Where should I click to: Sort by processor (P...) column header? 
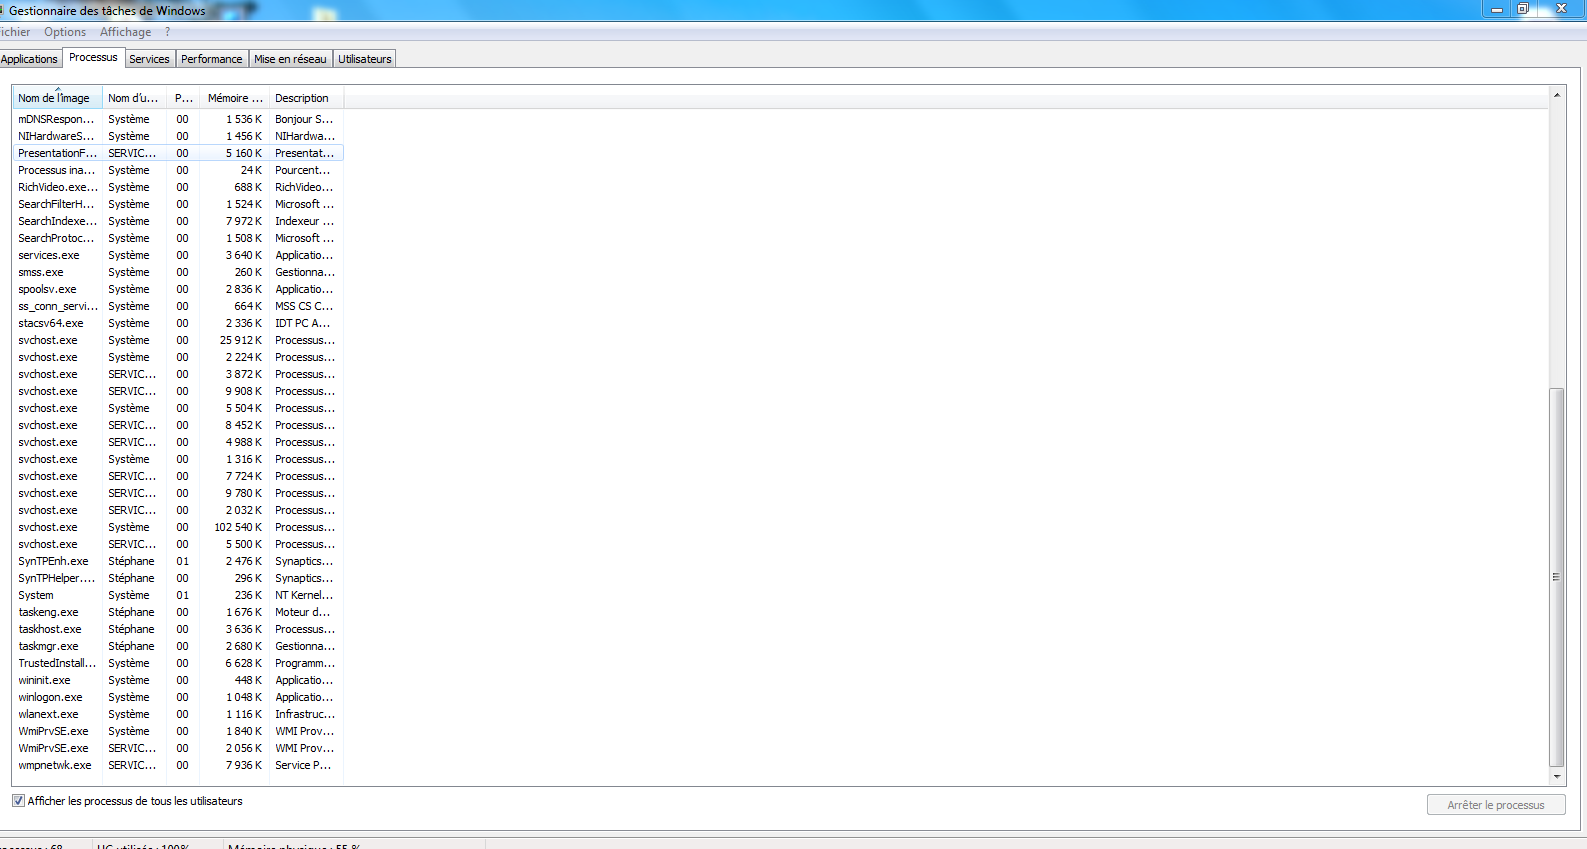(183, 98)
